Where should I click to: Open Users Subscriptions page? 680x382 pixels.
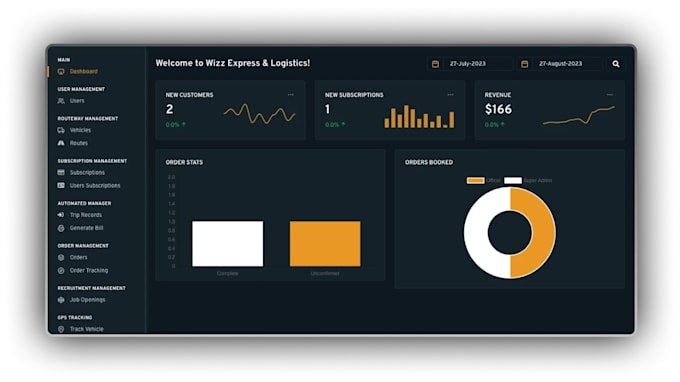click(x=95, y=186)
